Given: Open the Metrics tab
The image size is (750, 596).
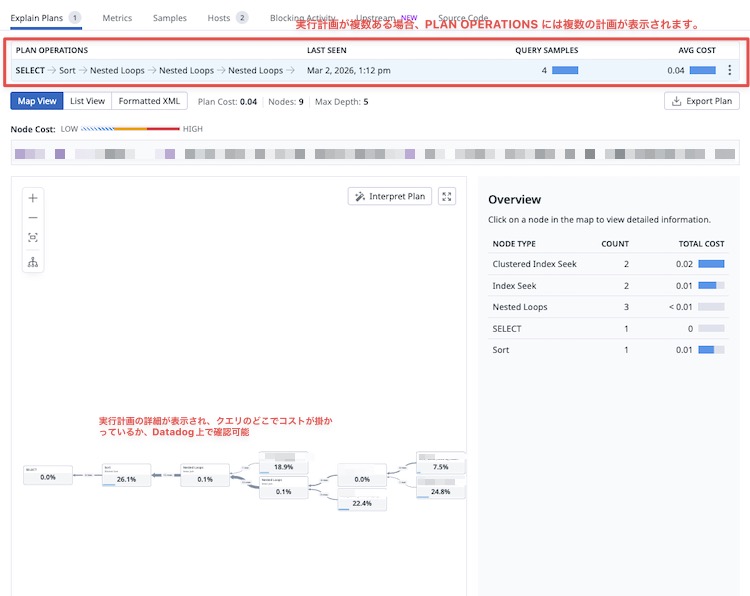Looking at the screenshot, I should pos(117,18).
